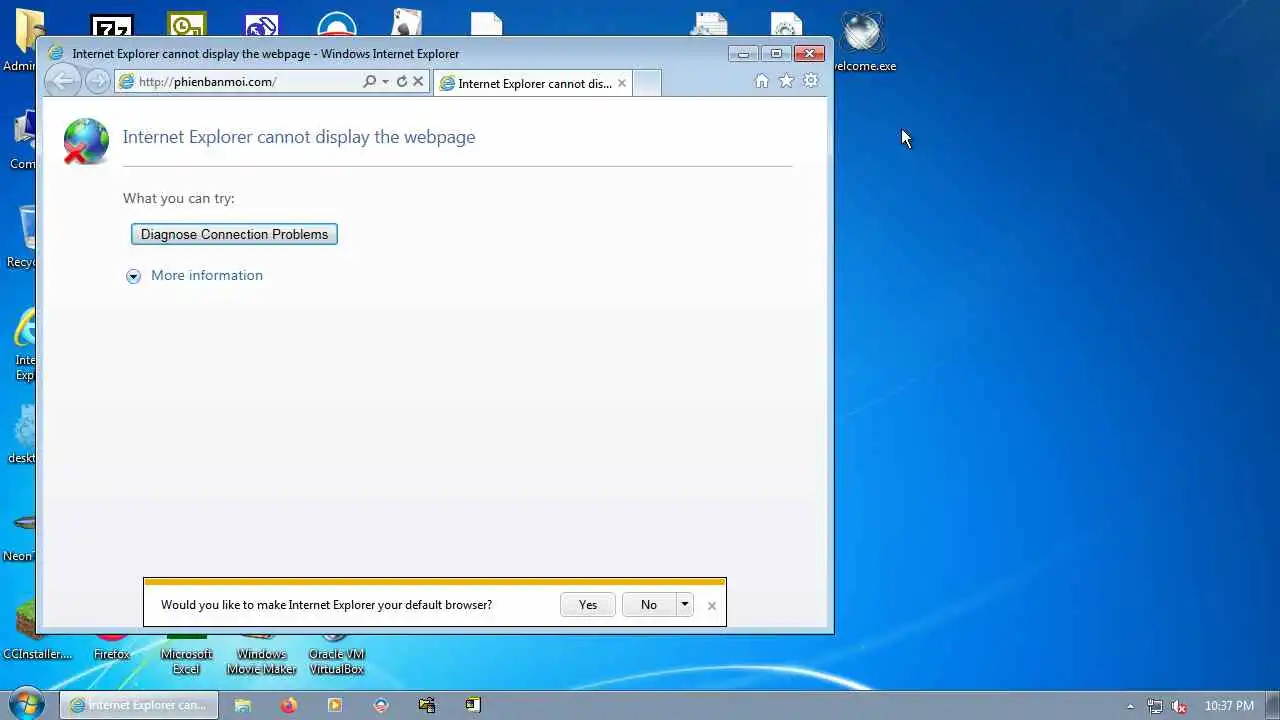Viewport: 1280px width, 720px height.
Task: Select the welcome.exe desktop icon
Action: click(x=862, y=42)
